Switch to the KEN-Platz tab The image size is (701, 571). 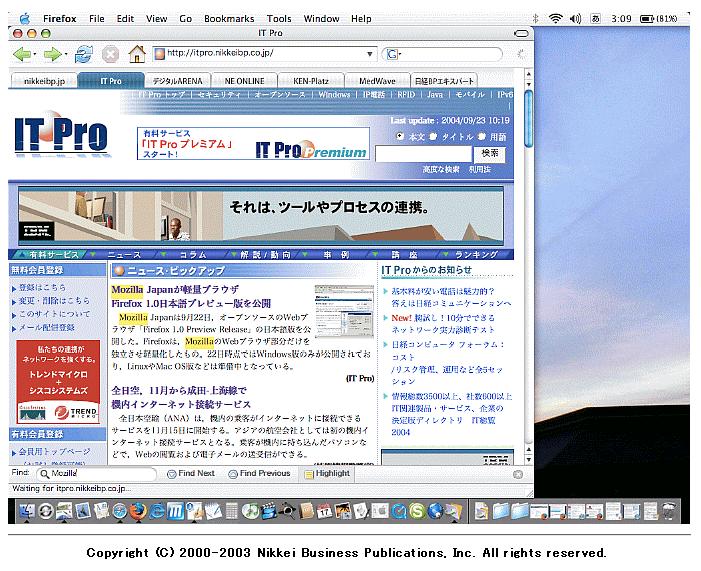coord(311,81)
